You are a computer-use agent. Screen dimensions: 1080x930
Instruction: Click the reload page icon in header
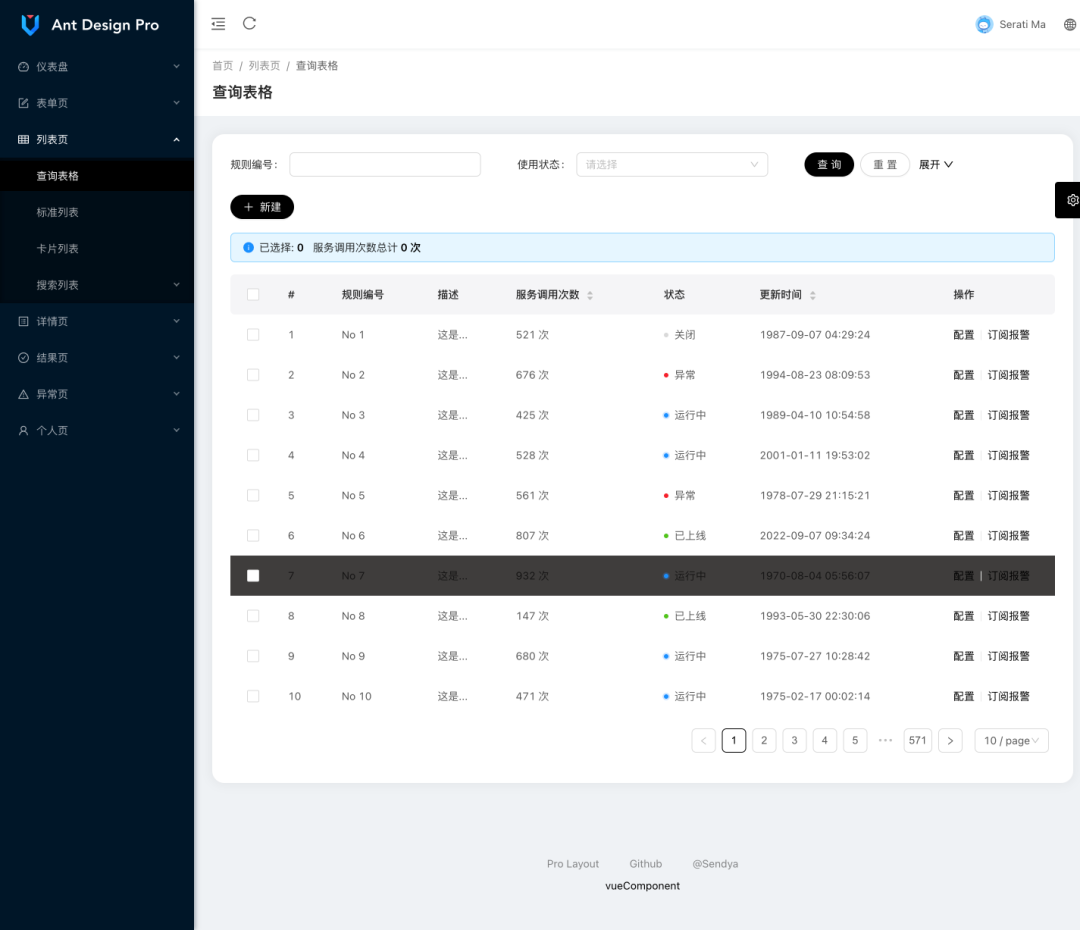[249, 23]
